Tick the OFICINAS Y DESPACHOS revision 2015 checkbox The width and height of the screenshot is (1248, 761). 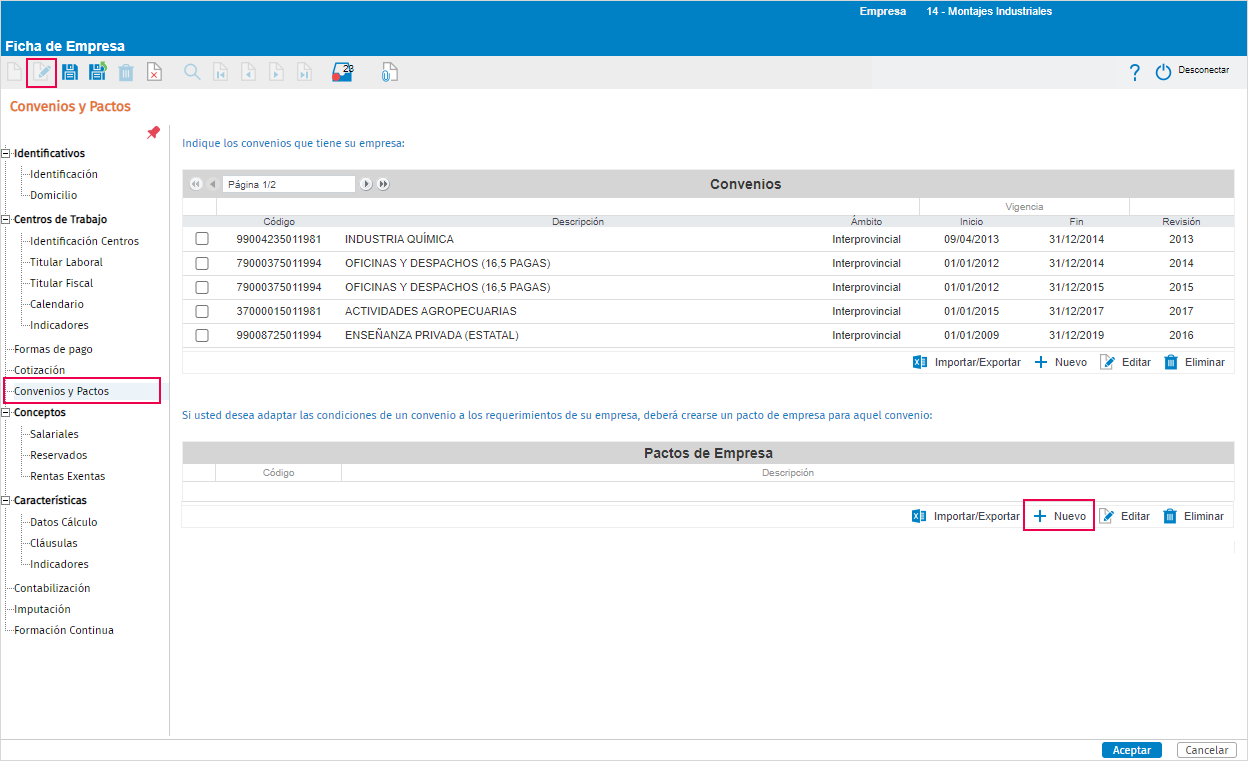click(202, 287)
